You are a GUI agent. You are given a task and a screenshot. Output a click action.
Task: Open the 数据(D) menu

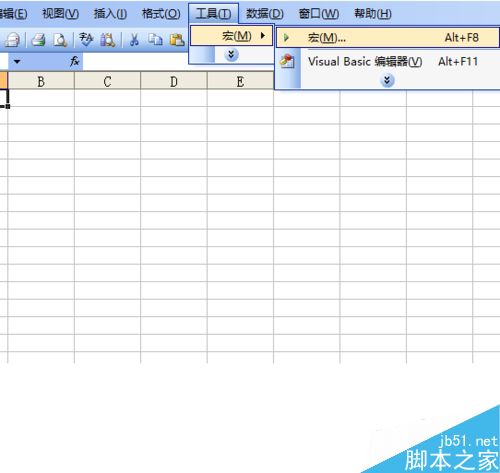265,14
